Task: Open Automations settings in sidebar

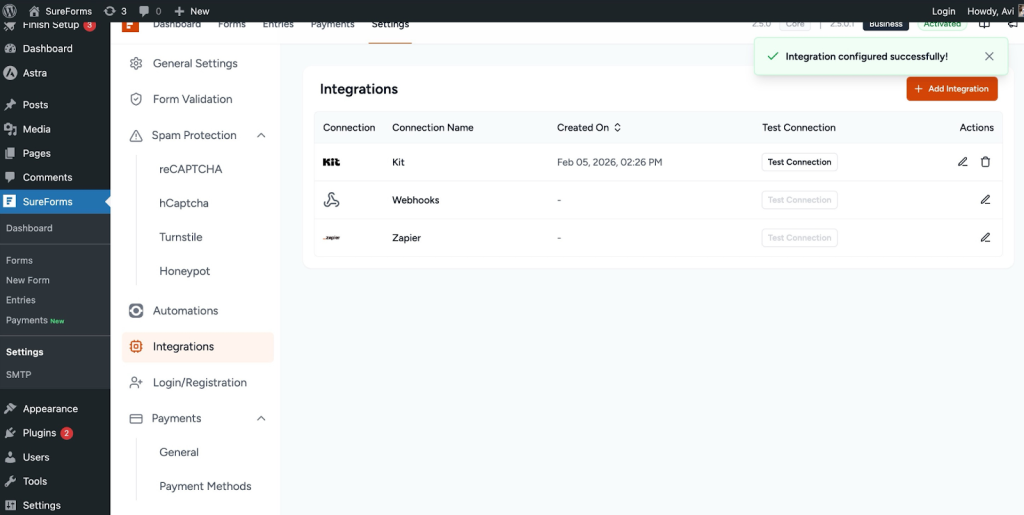Action: 185,311
